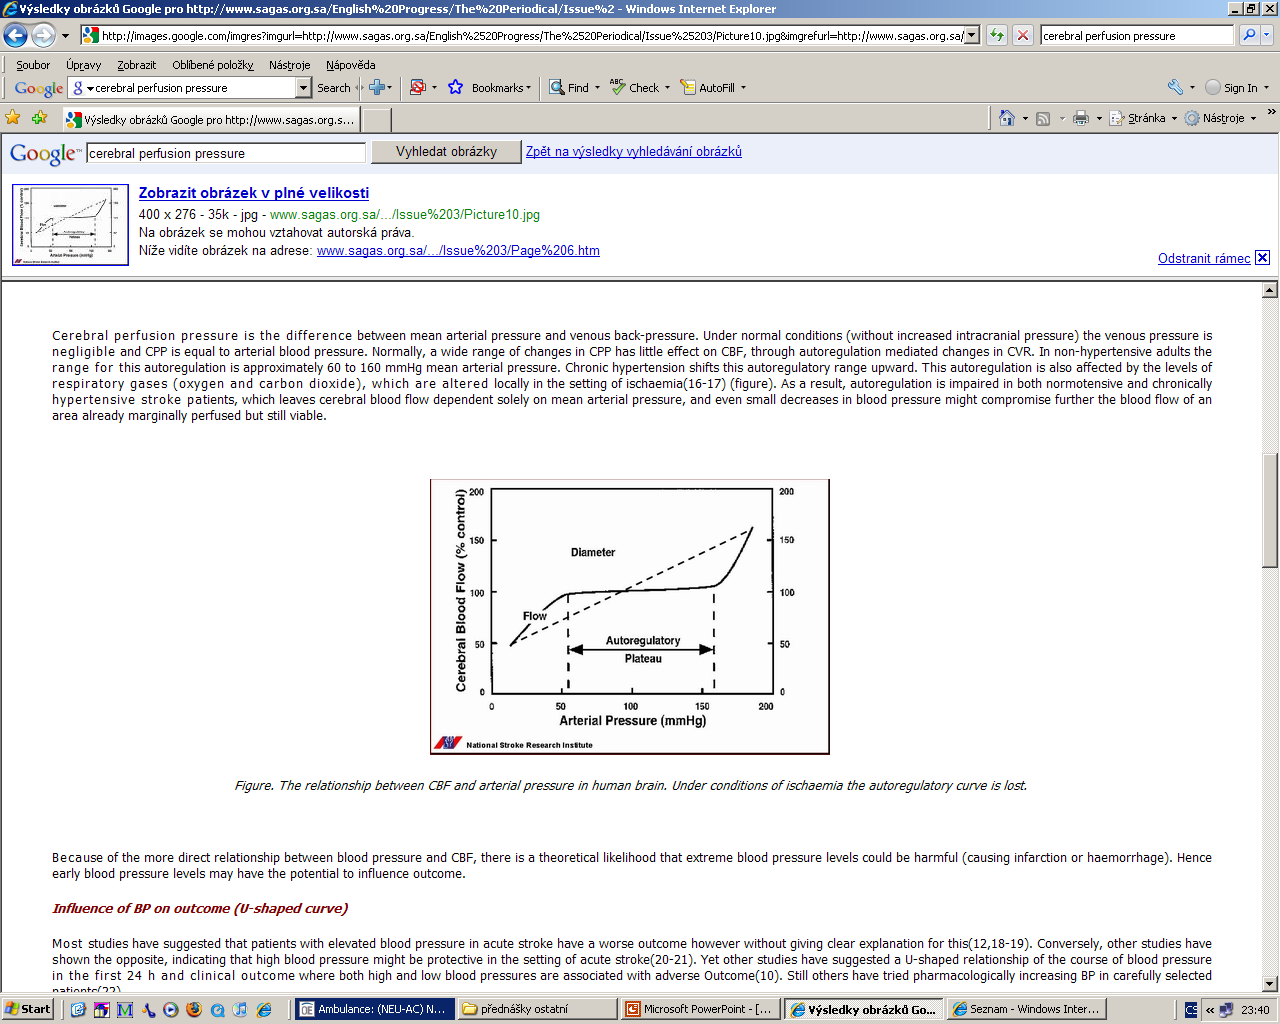Viewport: 1280px width, 1024px height.
Task: Open the Úpravy menu
Action: [x=84, y=65]
